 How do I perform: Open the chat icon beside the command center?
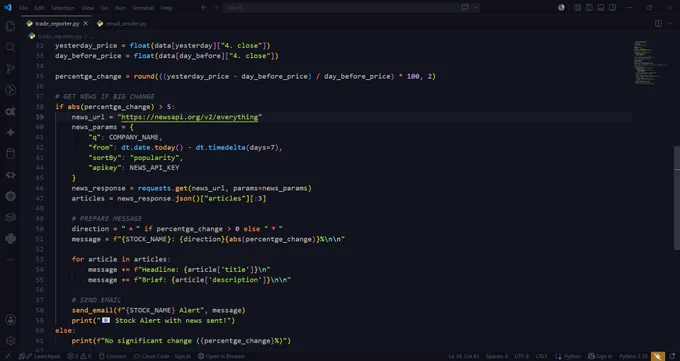[465, 7]
